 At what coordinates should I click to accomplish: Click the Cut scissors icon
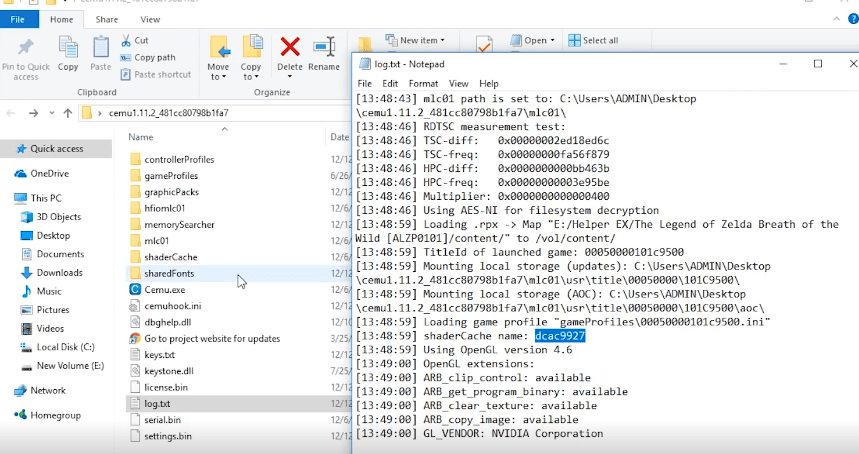point(128,41)
